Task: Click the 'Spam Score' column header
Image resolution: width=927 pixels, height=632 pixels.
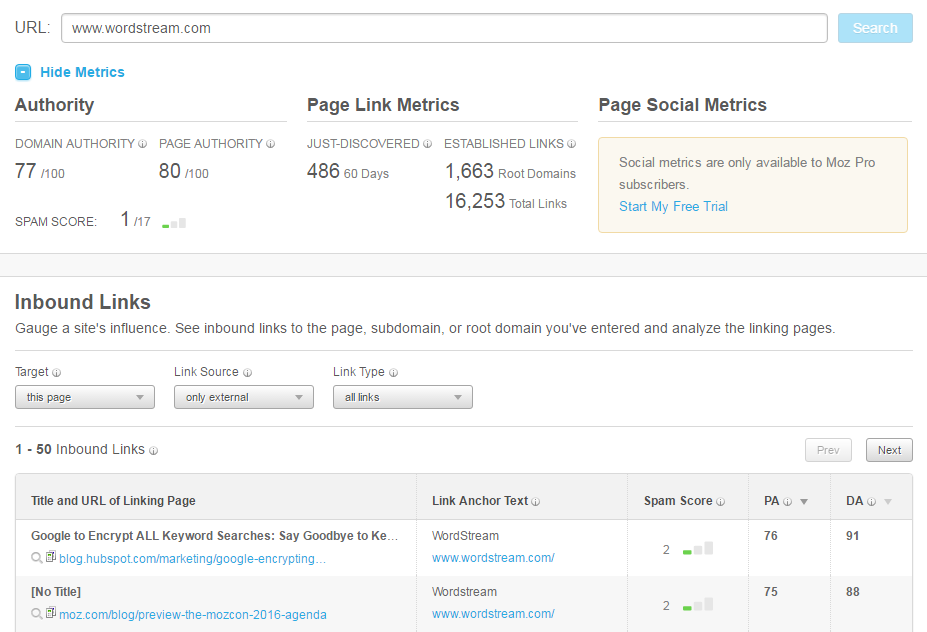Action: point(678,501)
